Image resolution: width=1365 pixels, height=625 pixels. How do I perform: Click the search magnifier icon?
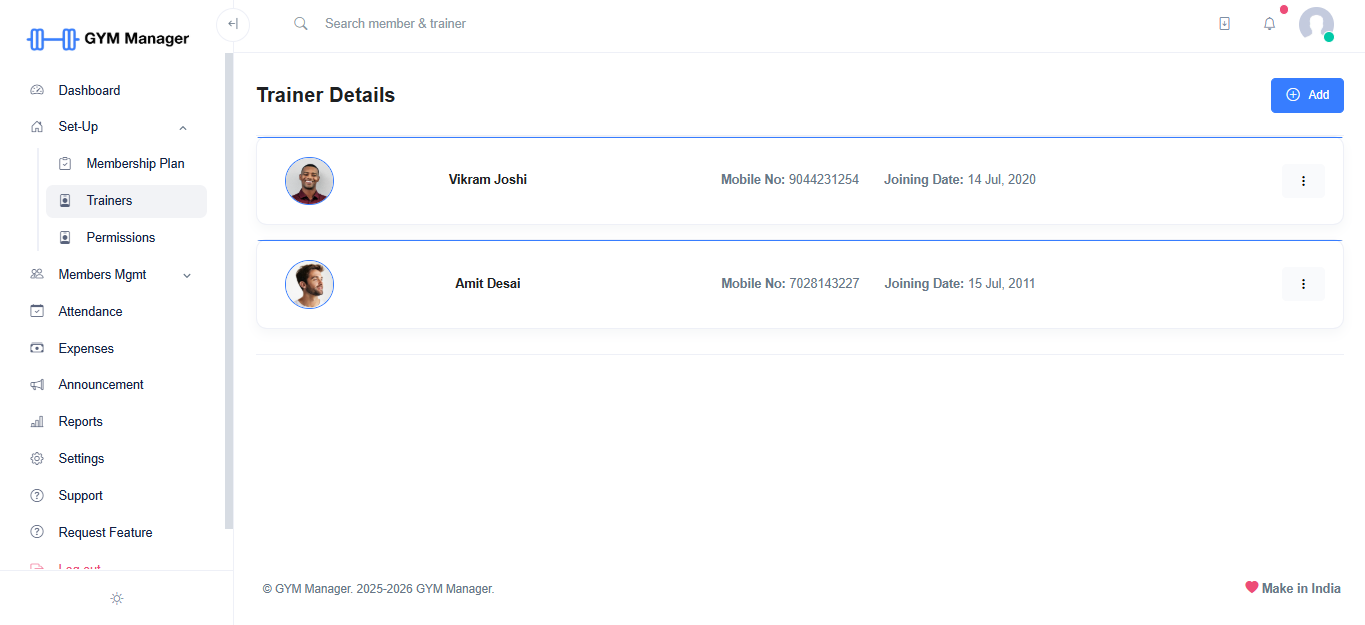point(300,24)
